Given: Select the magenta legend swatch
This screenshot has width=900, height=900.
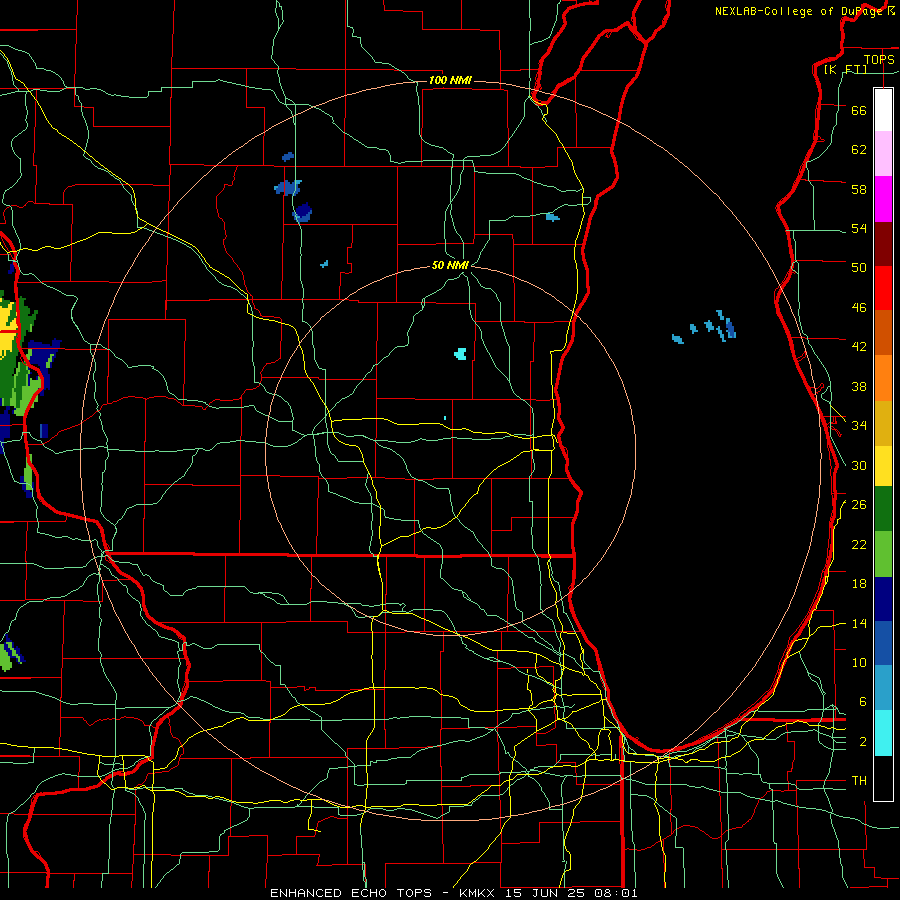Looking at the screenshot, I should tap(883, 199).
